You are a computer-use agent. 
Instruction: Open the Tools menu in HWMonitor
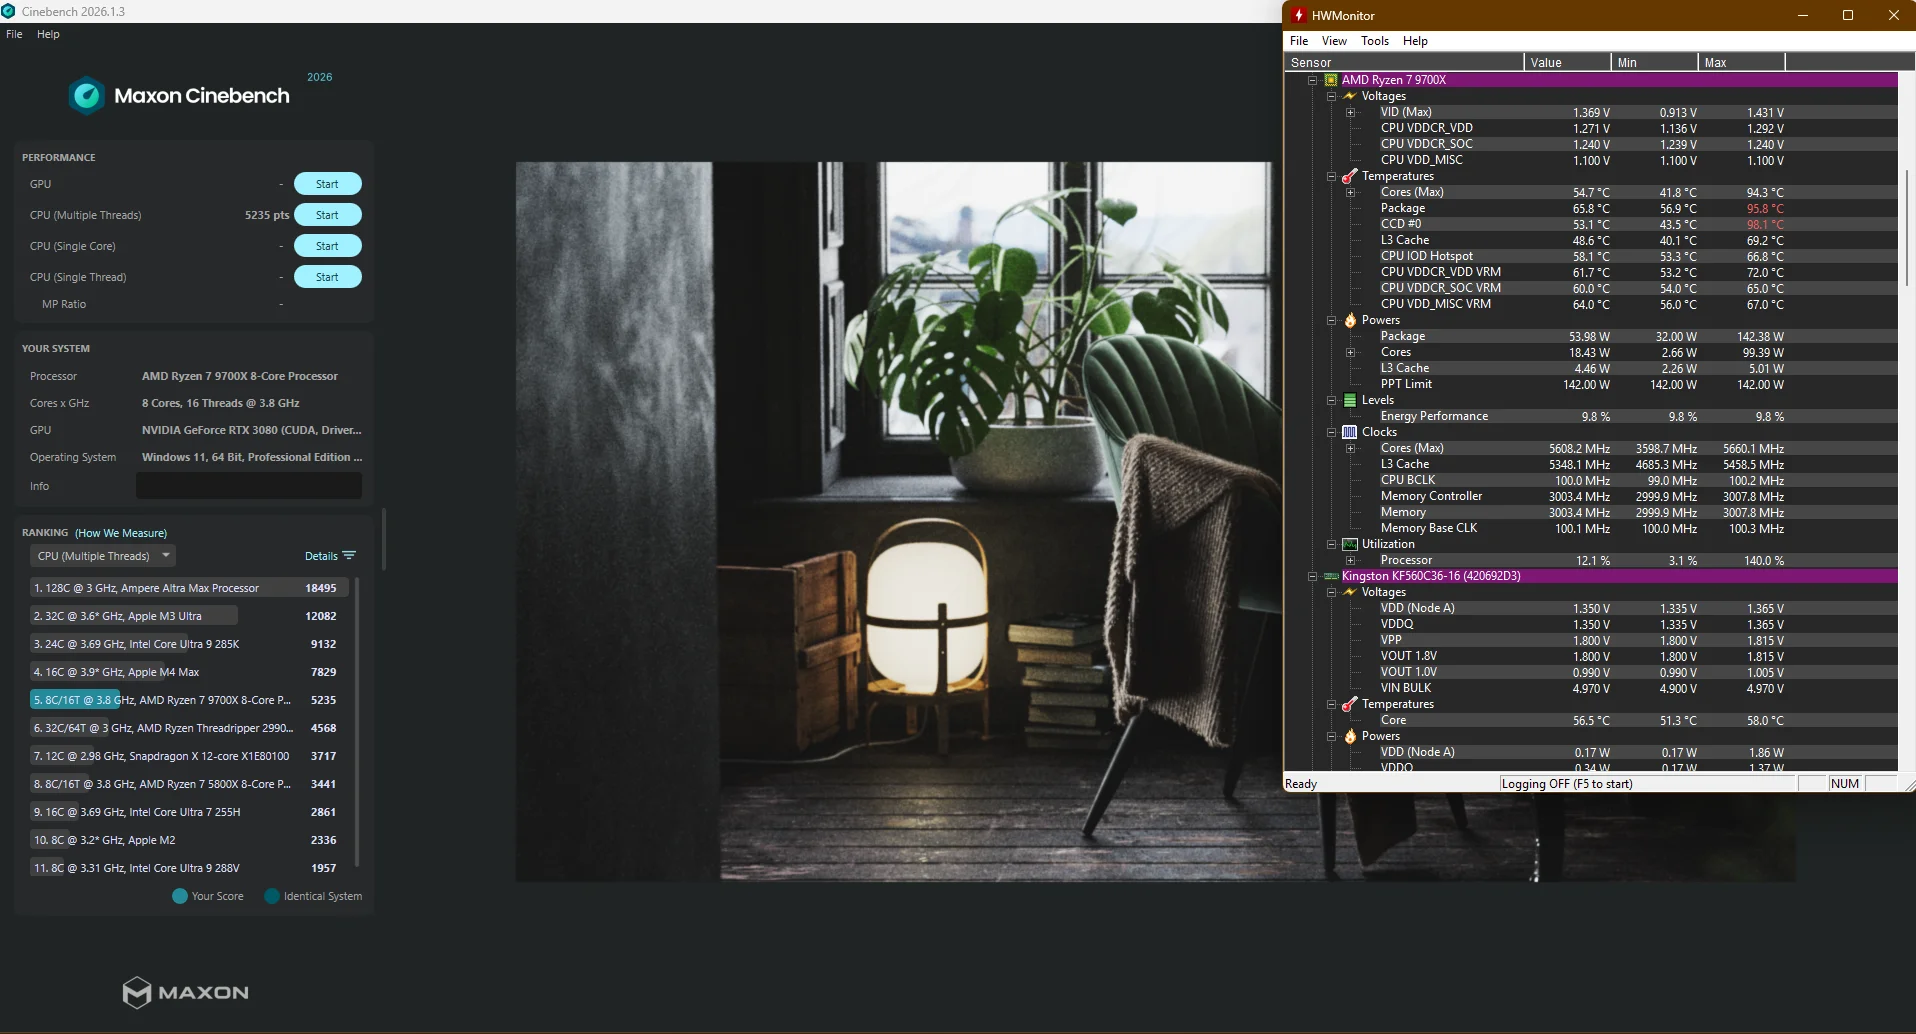coord(1375,41)
